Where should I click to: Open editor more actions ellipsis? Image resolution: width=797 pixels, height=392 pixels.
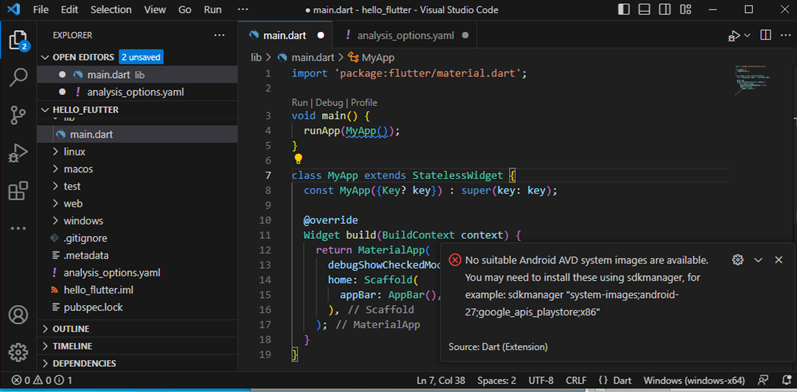click(785, 35)
